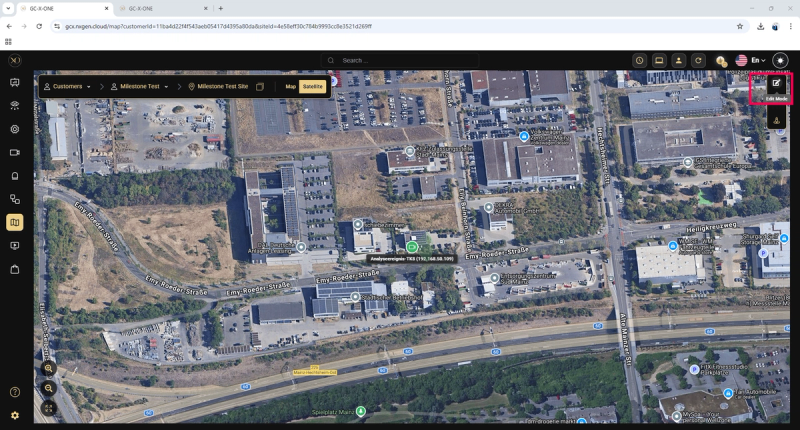Click the browser back arrow
Viewport: 800px width, 430px height.
(x=9, y=26)
